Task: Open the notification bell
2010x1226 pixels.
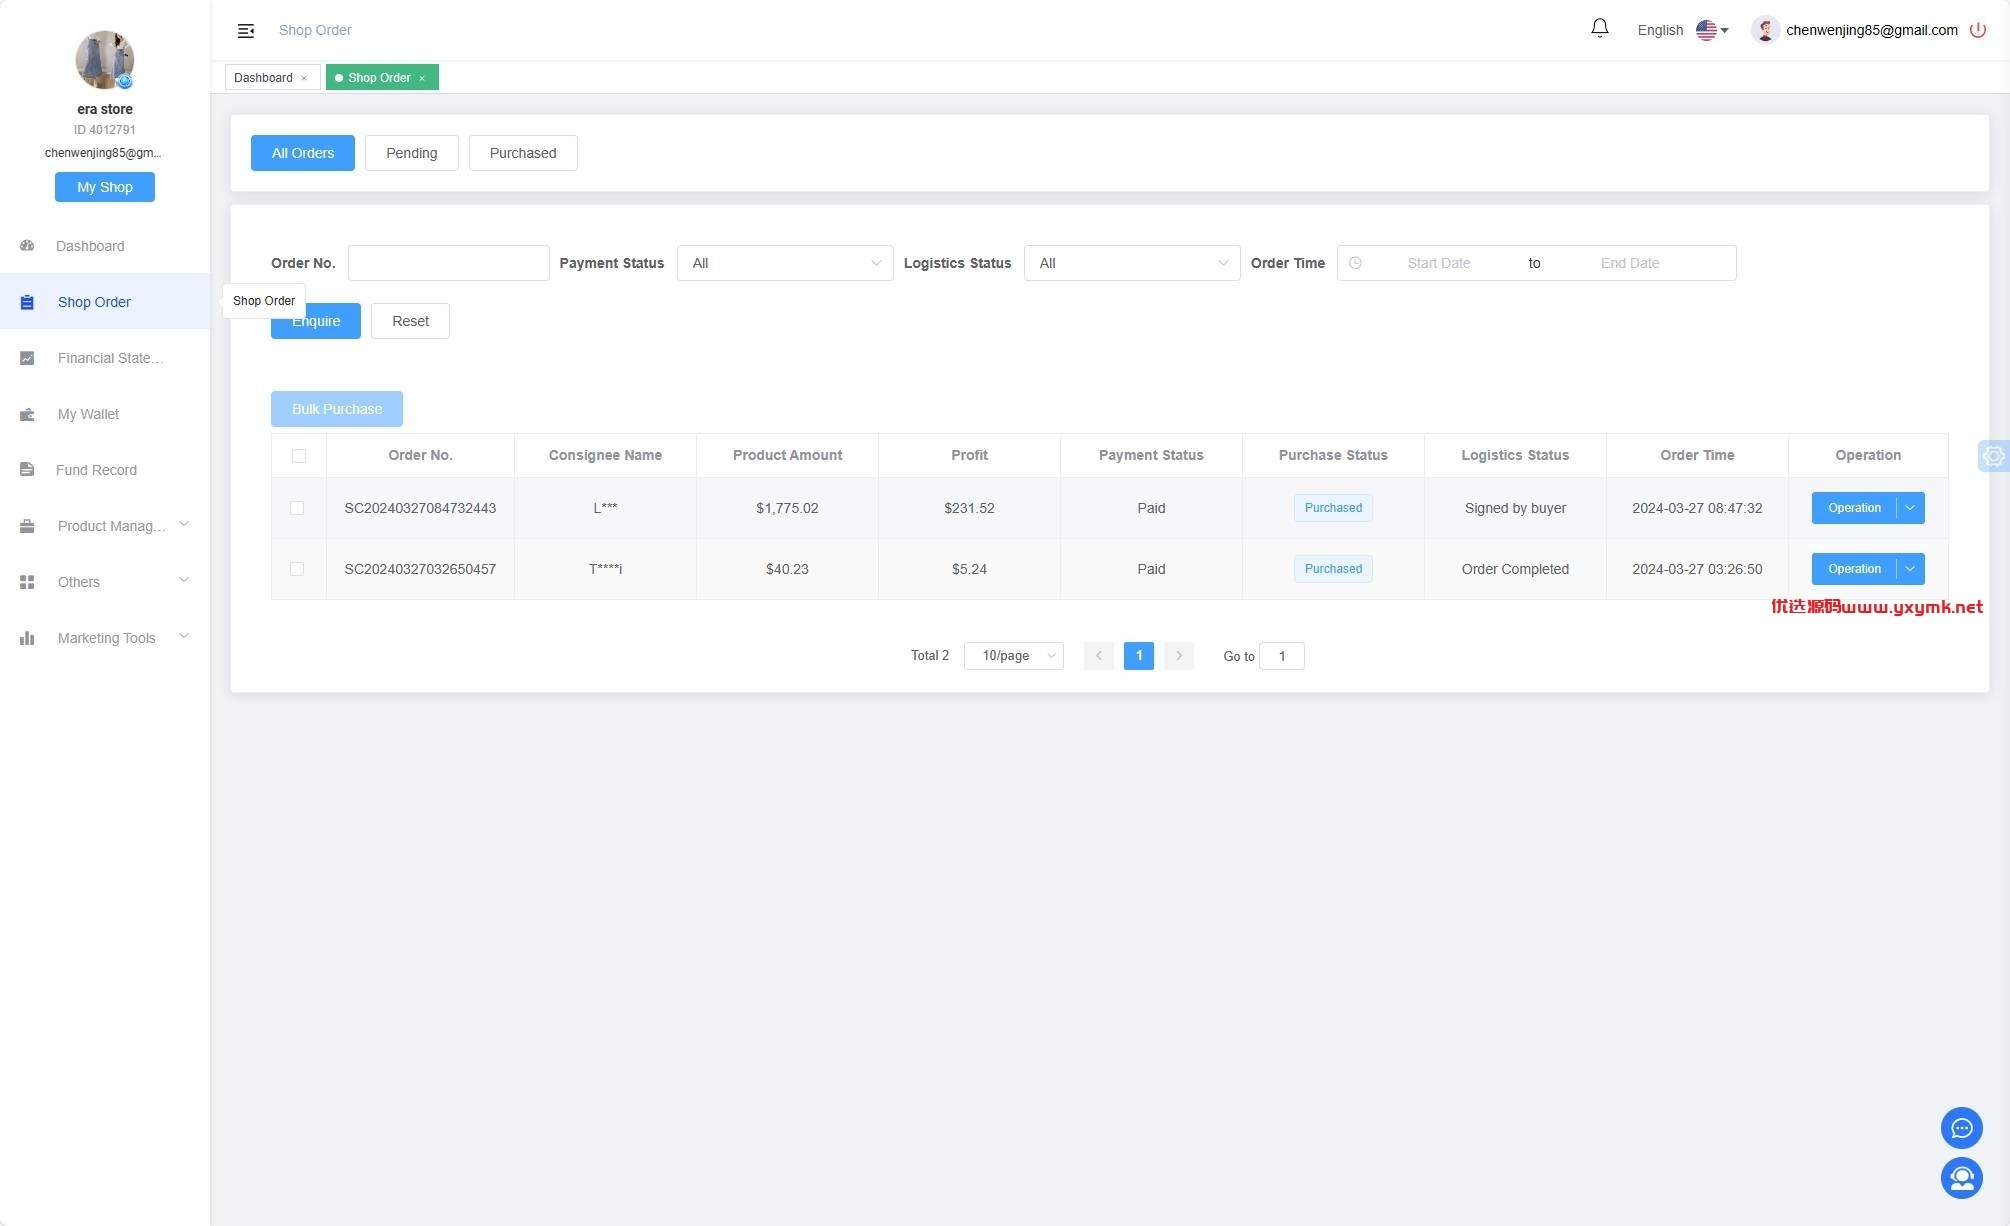Action: tap(1600, 29)
